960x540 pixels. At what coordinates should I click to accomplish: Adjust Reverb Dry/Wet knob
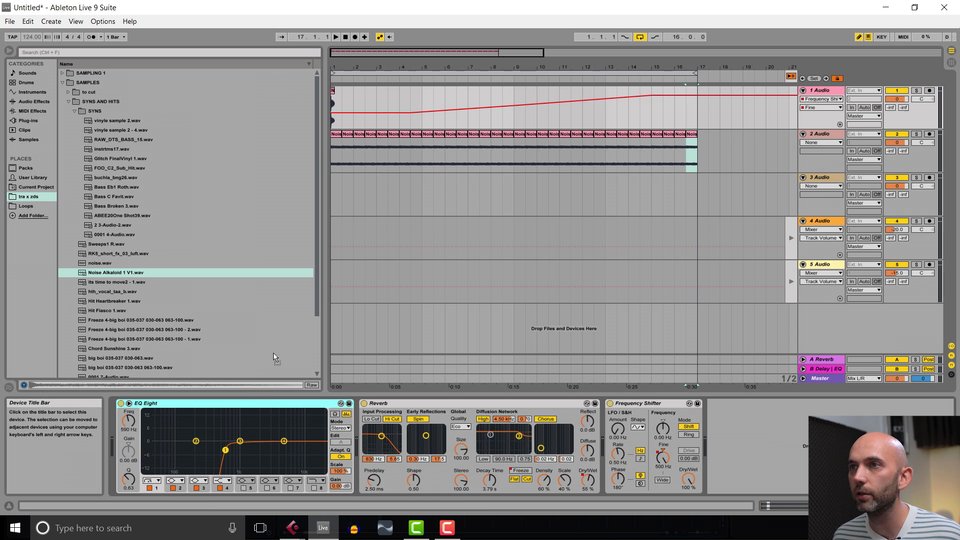pos(588,481)
